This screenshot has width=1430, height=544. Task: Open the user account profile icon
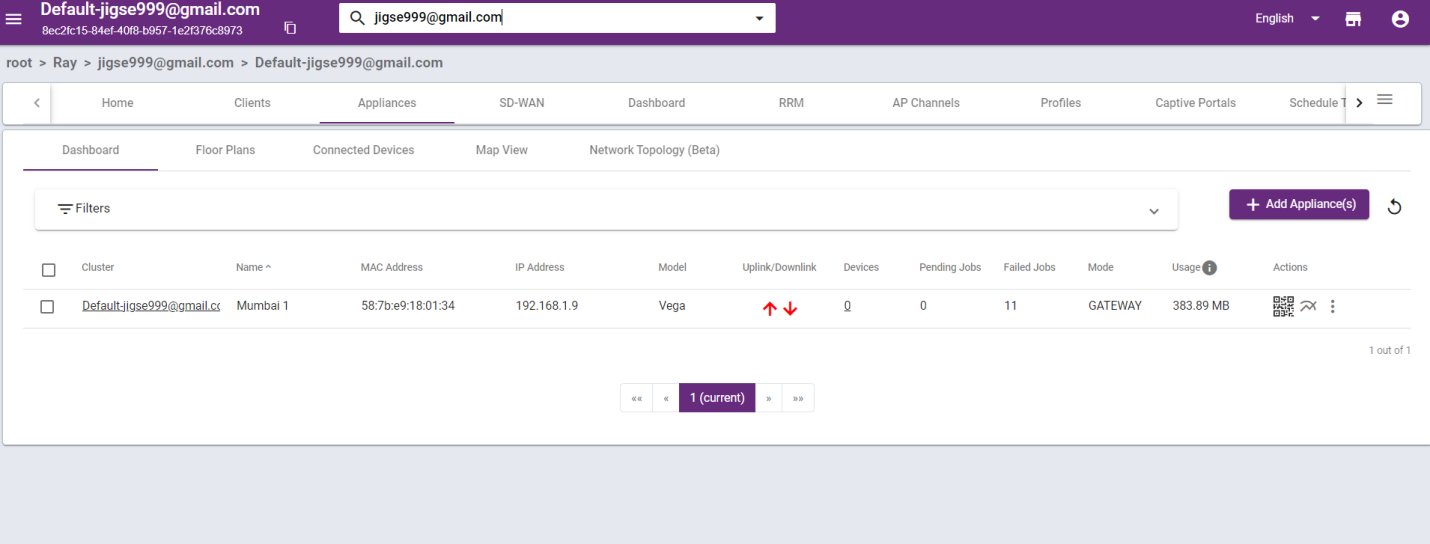click(x=1400, y=19)
